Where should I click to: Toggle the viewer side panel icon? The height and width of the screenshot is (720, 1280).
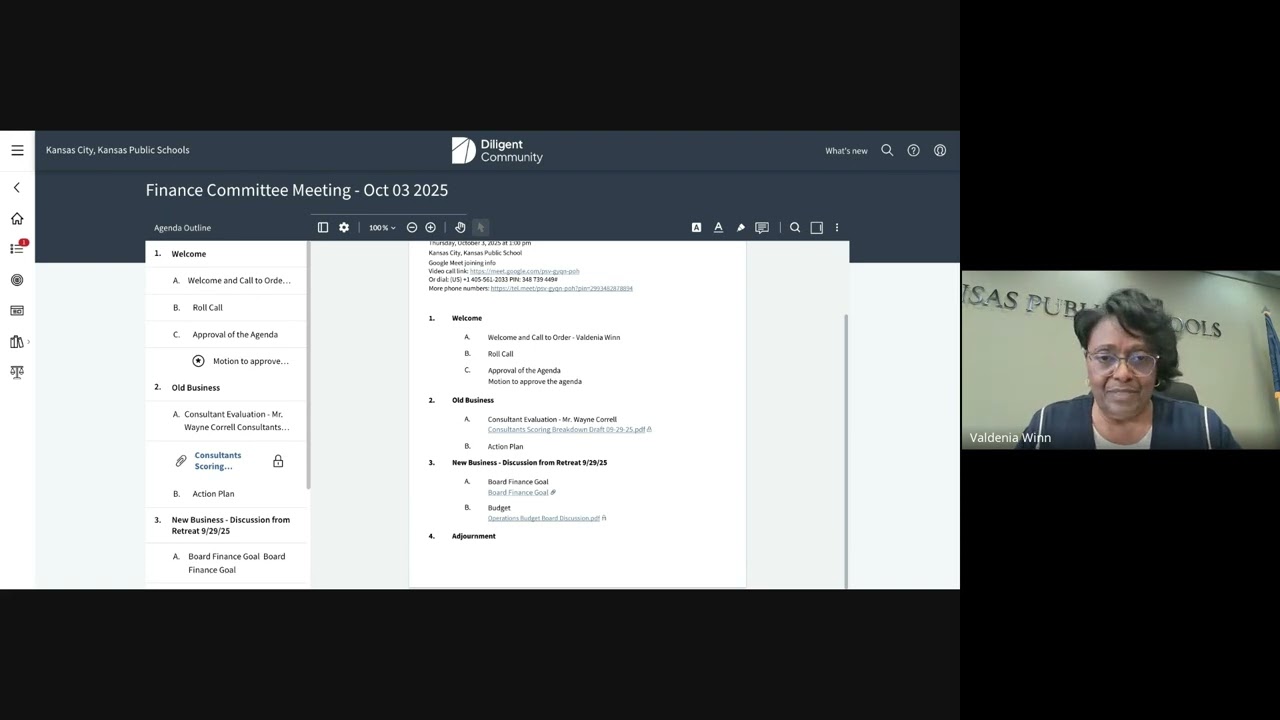tap(323, 228)
